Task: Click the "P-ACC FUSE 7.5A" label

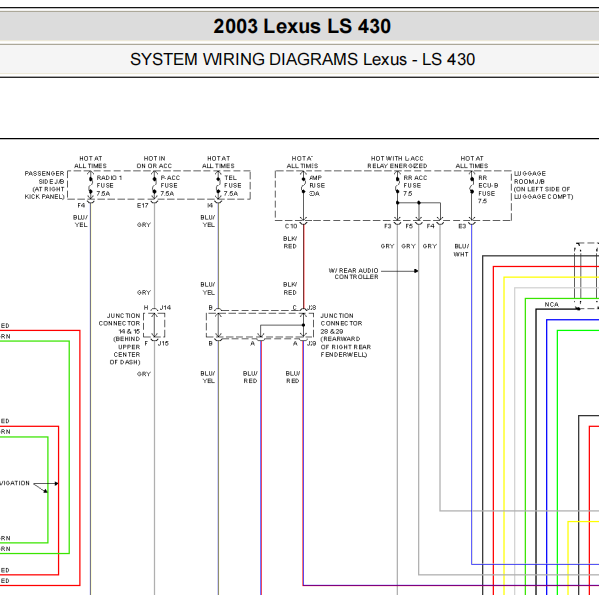Action: (170, 186)
